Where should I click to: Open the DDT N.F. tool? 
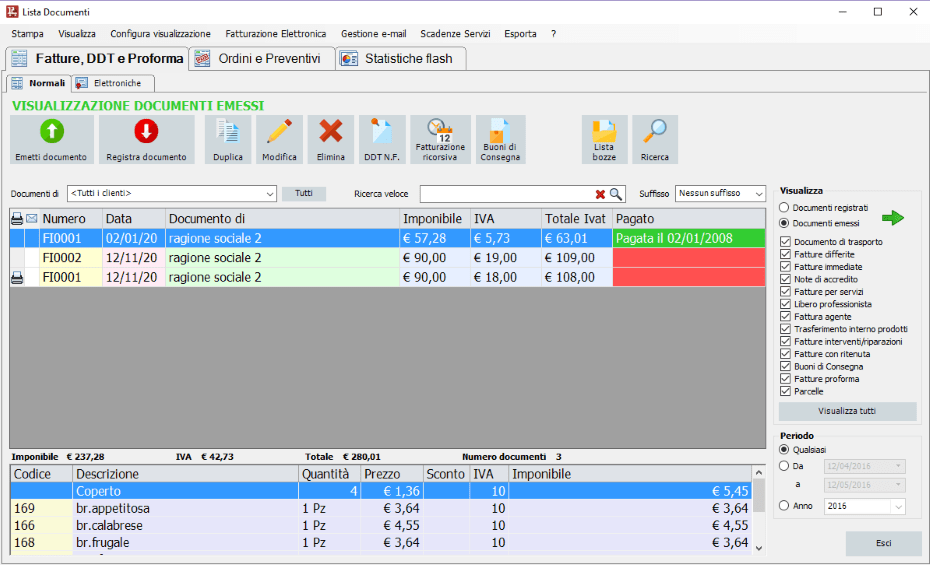pyautogui.click(x=382, y=139)
